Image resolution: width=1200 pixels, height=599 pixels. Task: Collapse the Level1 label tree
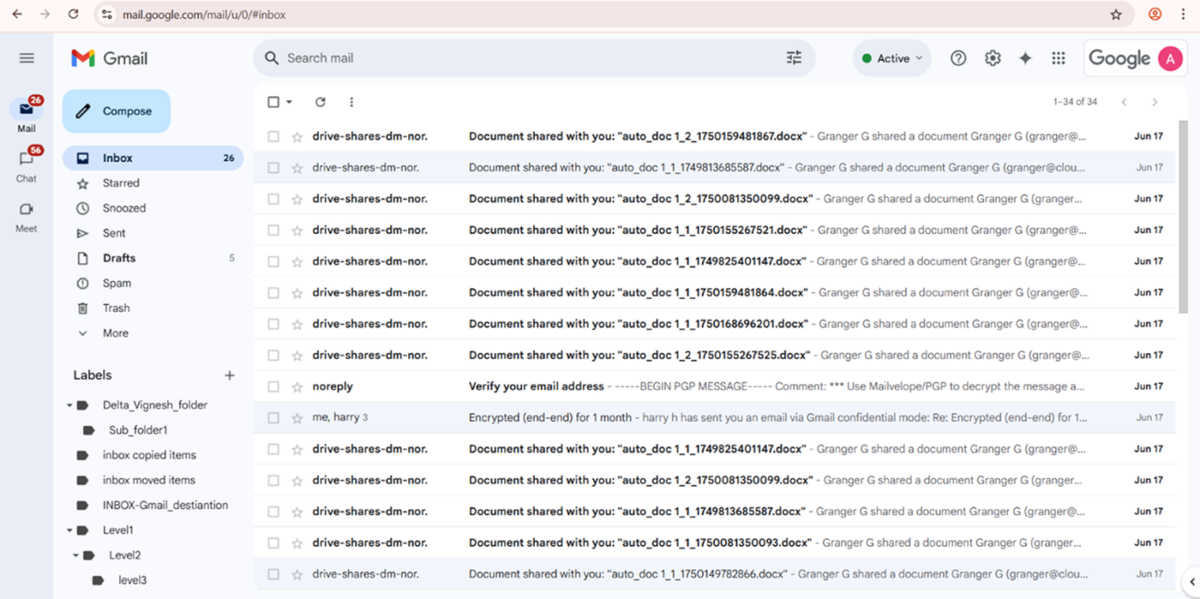click(71, 530)
